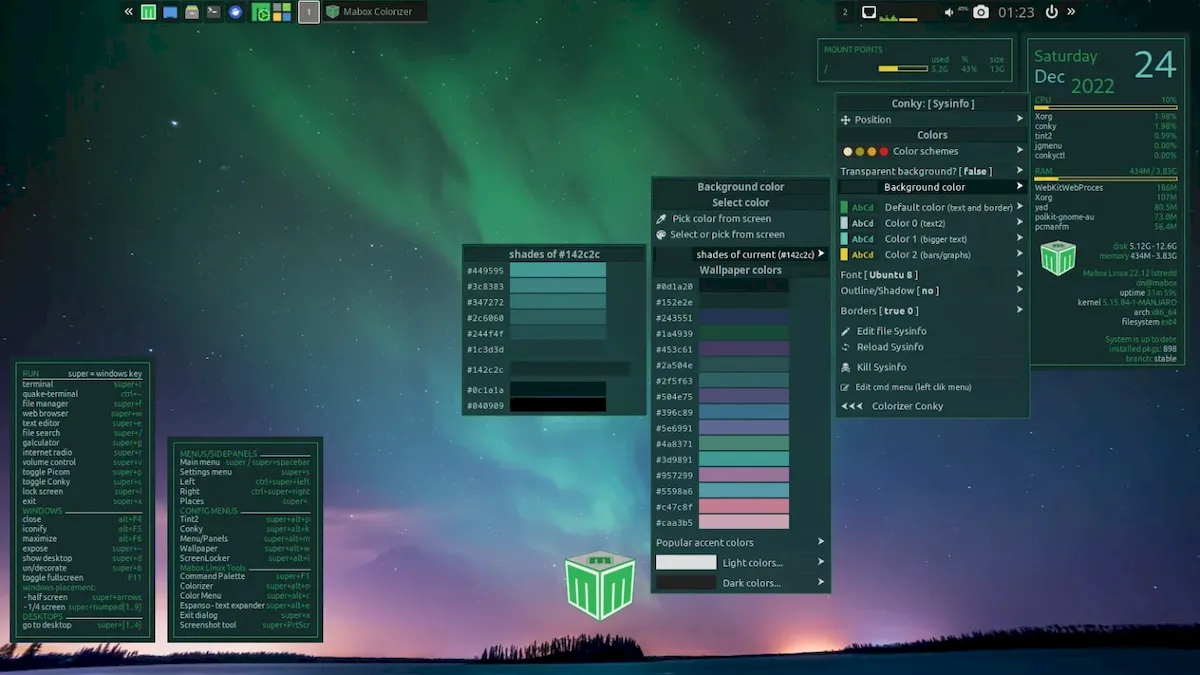
Task: Open volume control speaker icon
Action: [x=949, y=12]
